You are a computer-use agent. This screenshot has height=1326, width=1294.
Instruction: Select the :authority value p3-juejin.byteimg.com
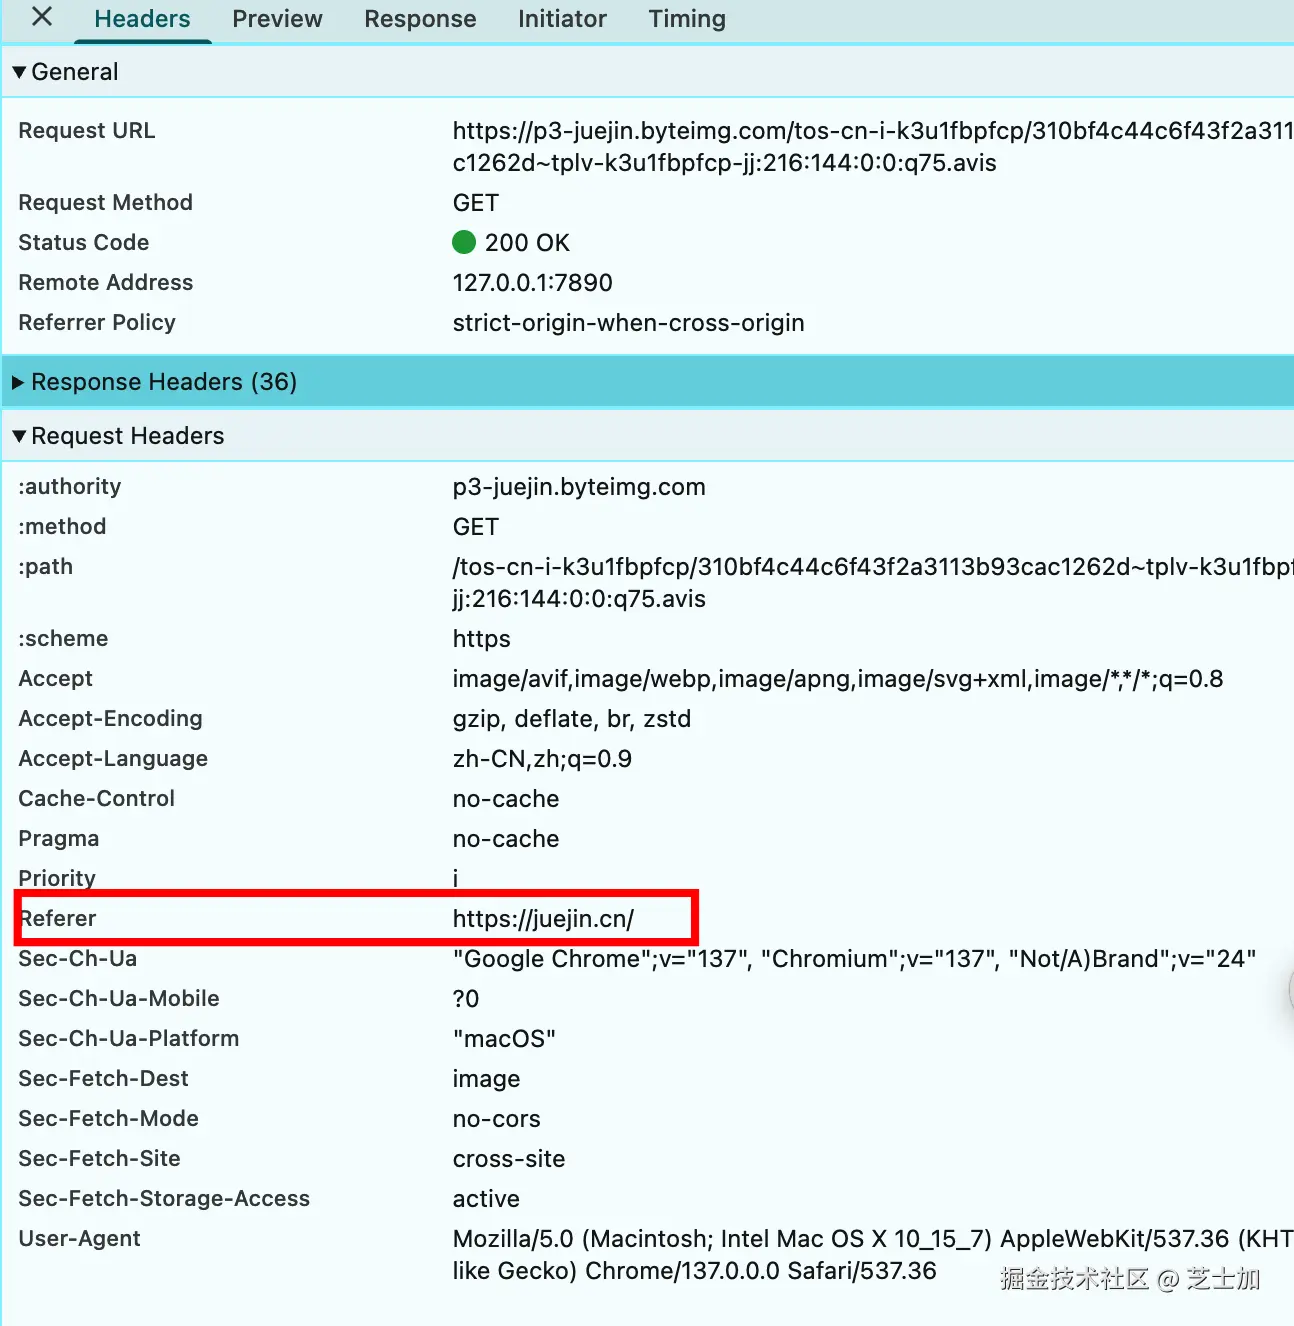(x=579, y=487)
